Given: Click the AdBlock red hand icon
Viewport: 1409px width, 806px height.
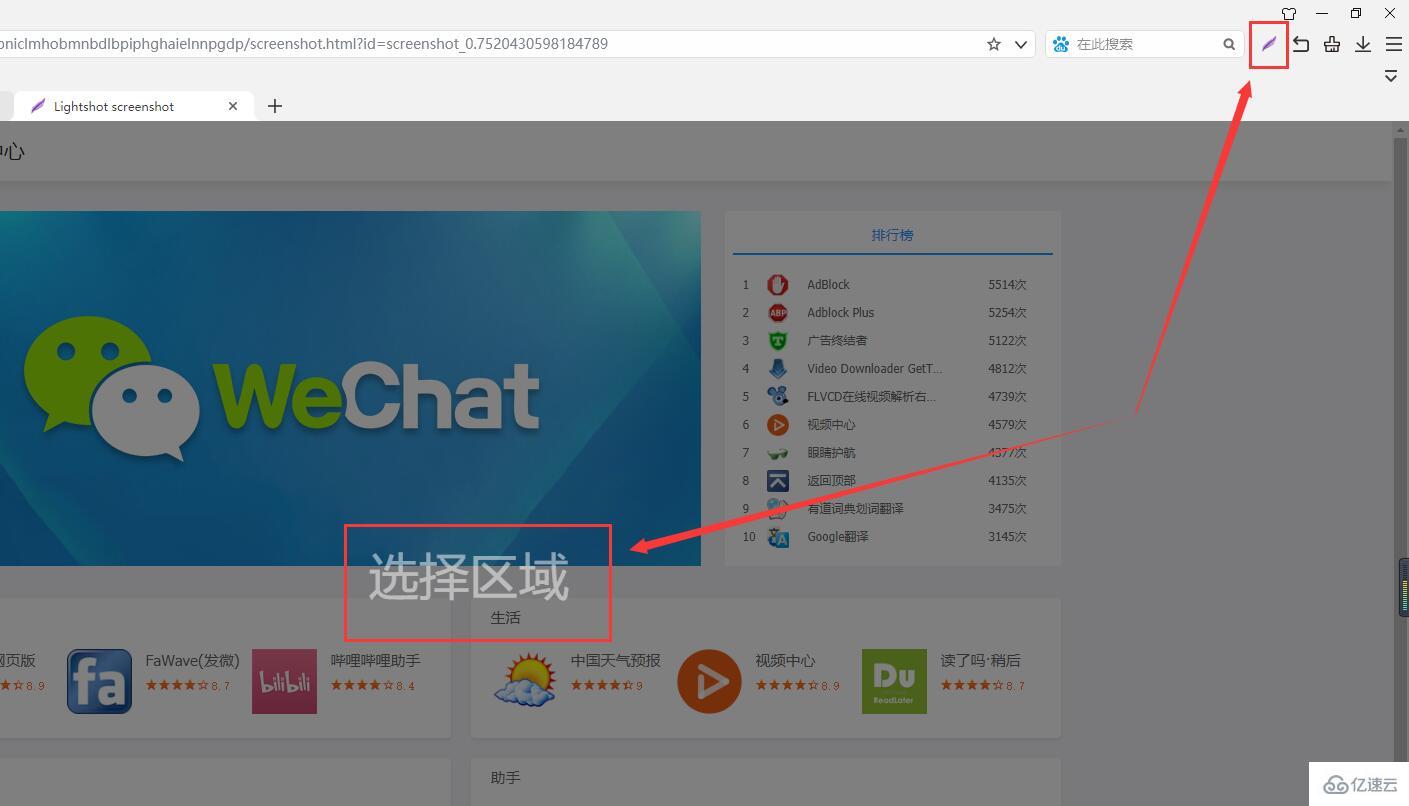Looking at the screenshot, I should [x=778, y=285].
